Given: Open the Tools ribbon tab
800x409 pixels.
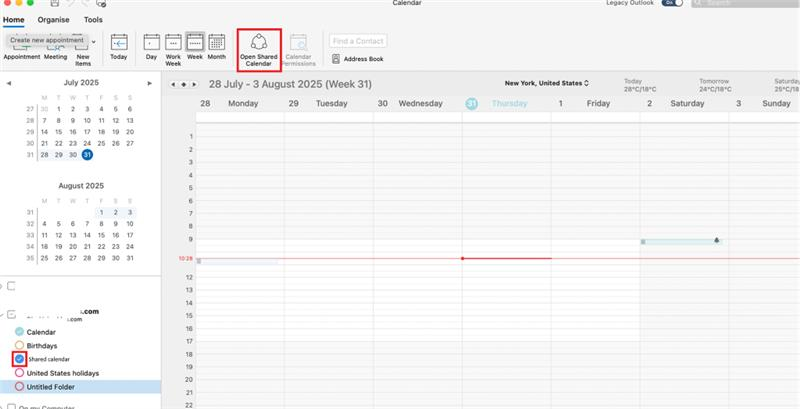Looking at the screenshot, I should [x=93, y=20].
